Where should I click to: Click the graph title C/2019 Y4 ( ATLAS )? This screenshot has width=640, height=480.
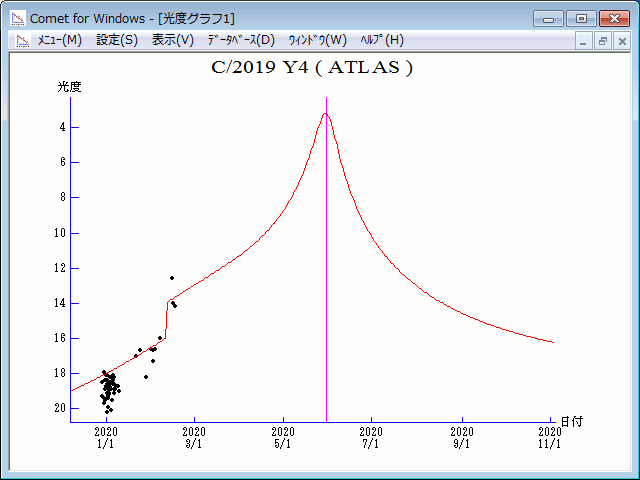coord(312,67)
